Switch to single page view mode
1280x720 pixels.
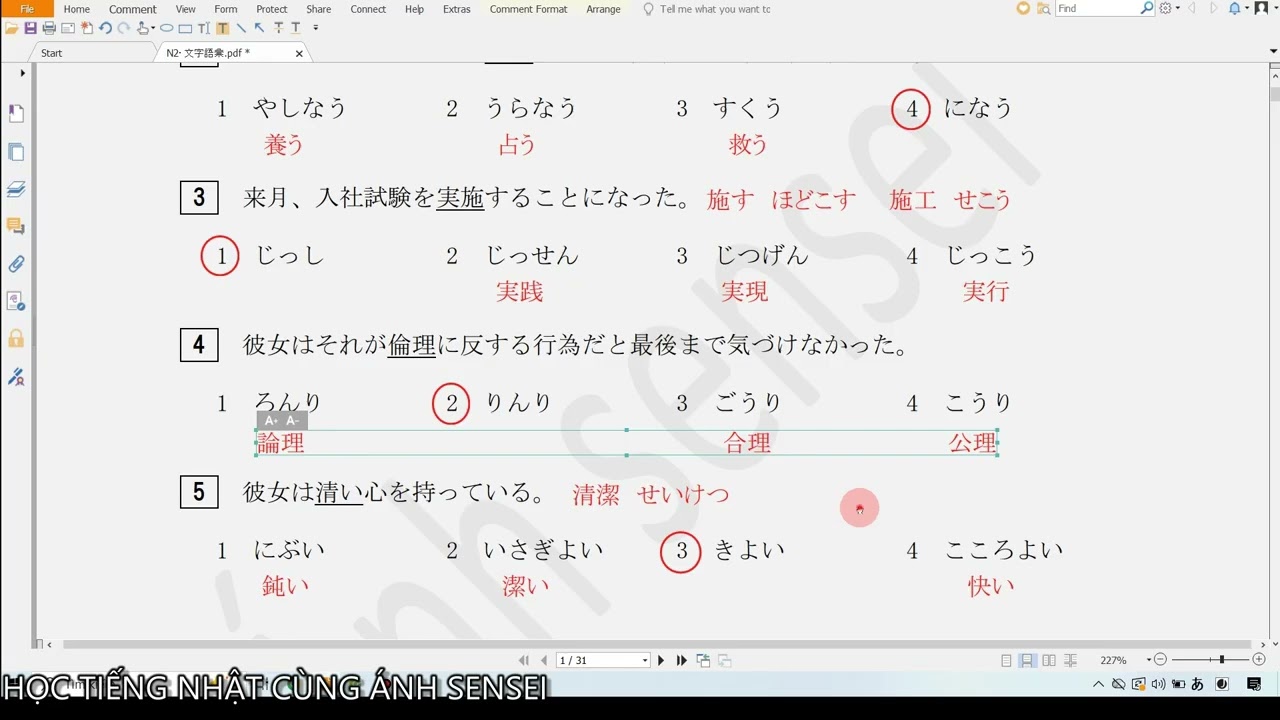pos(1007,660)
